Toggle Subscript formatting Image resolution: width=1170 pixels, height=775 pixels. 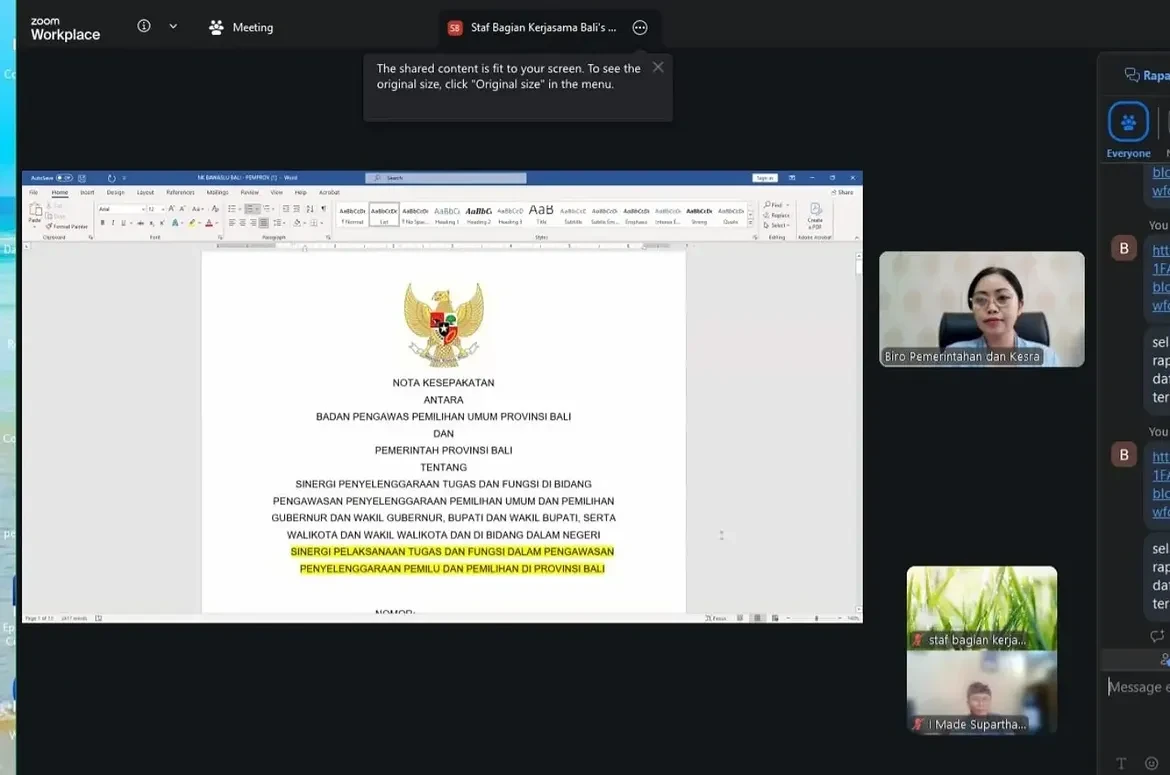(x=151, y=223)
